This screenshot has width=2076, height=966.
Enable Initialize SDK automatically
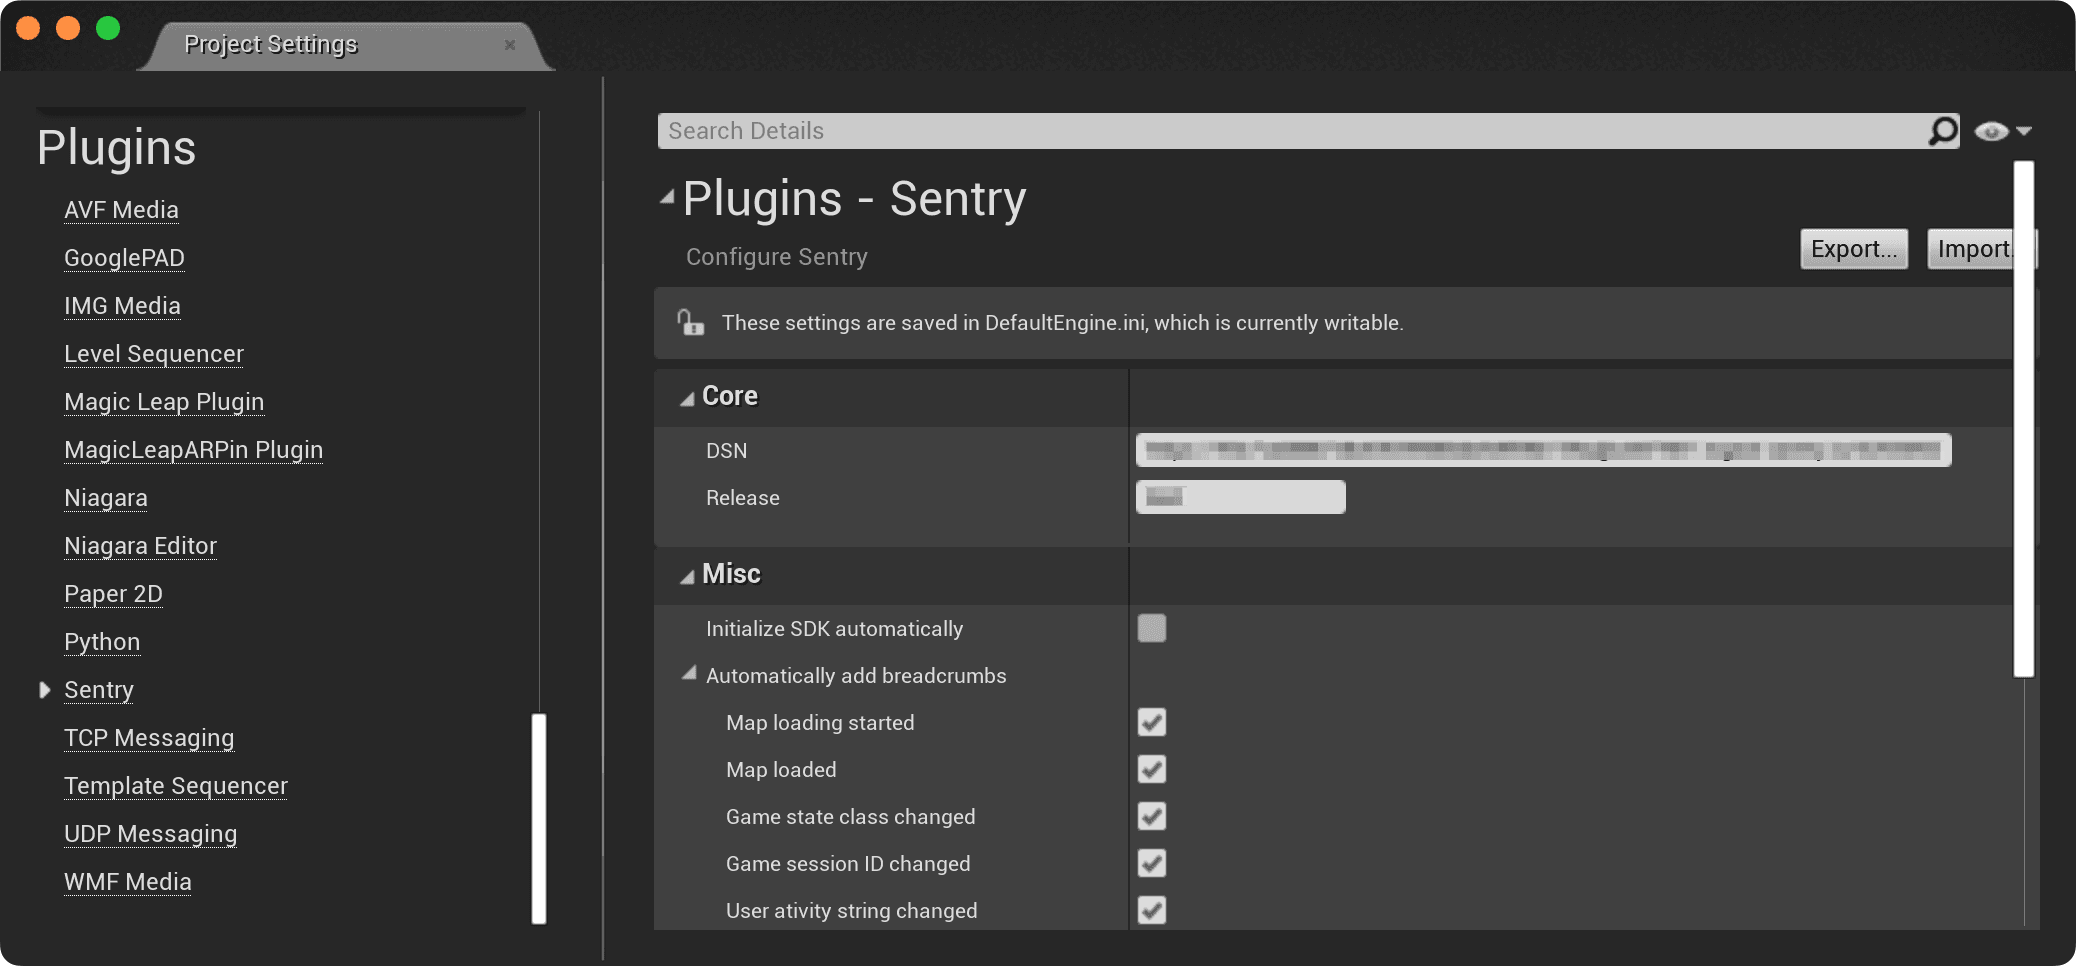1151,628
